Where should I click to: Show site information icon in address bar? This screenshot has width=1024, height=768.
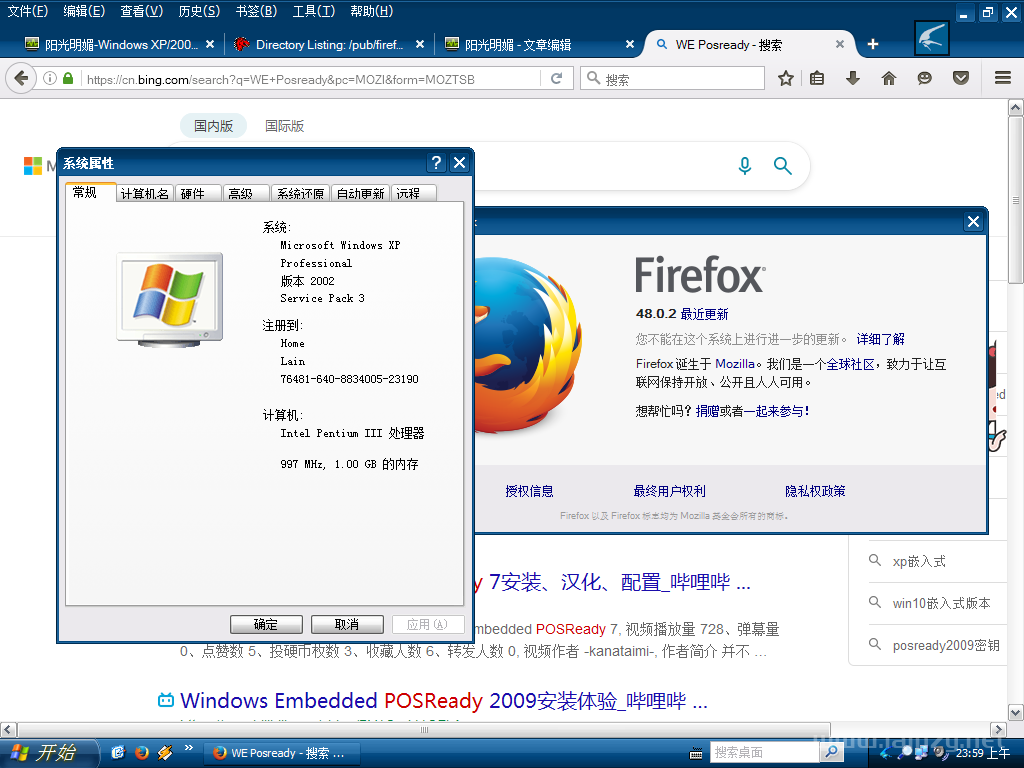pos(50,79)
